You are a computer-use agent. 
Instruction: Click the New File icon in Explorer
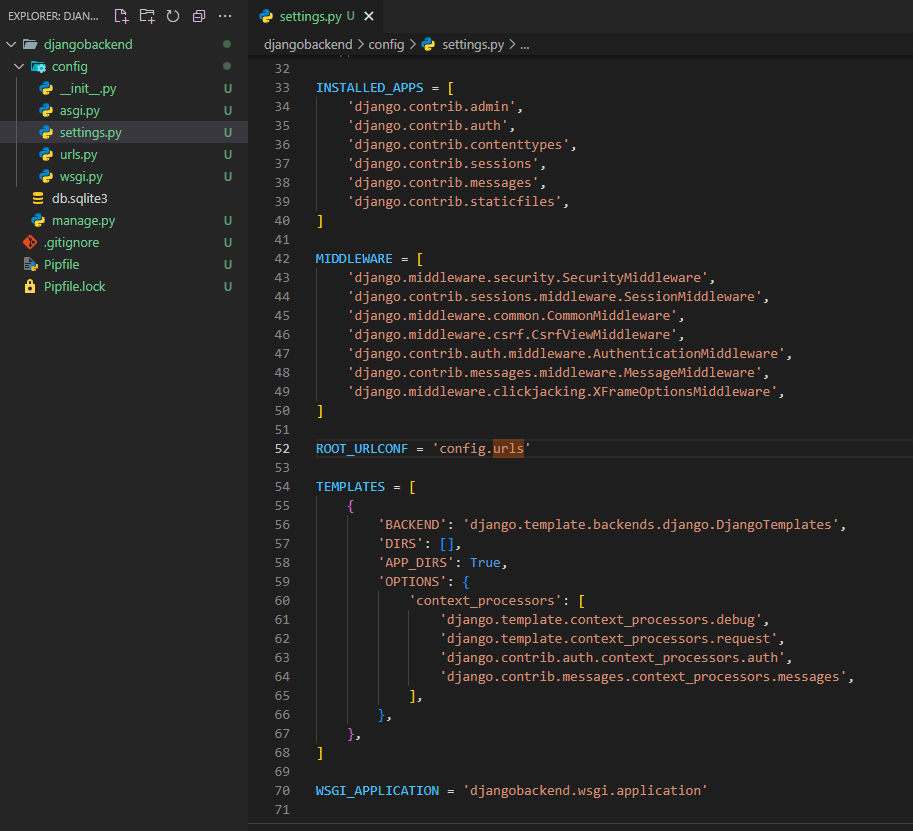pyautogui.click(x=121, y=16)
